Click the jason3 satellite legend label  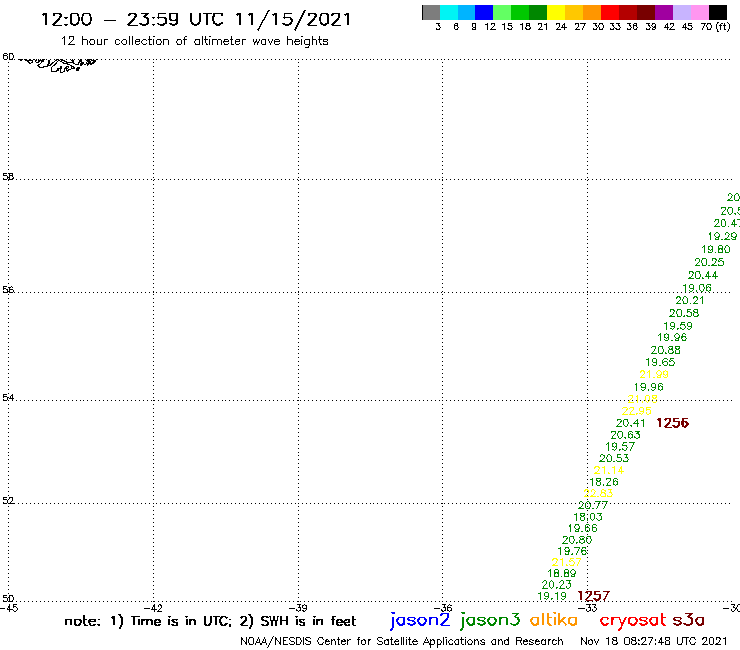coord(490,620)
